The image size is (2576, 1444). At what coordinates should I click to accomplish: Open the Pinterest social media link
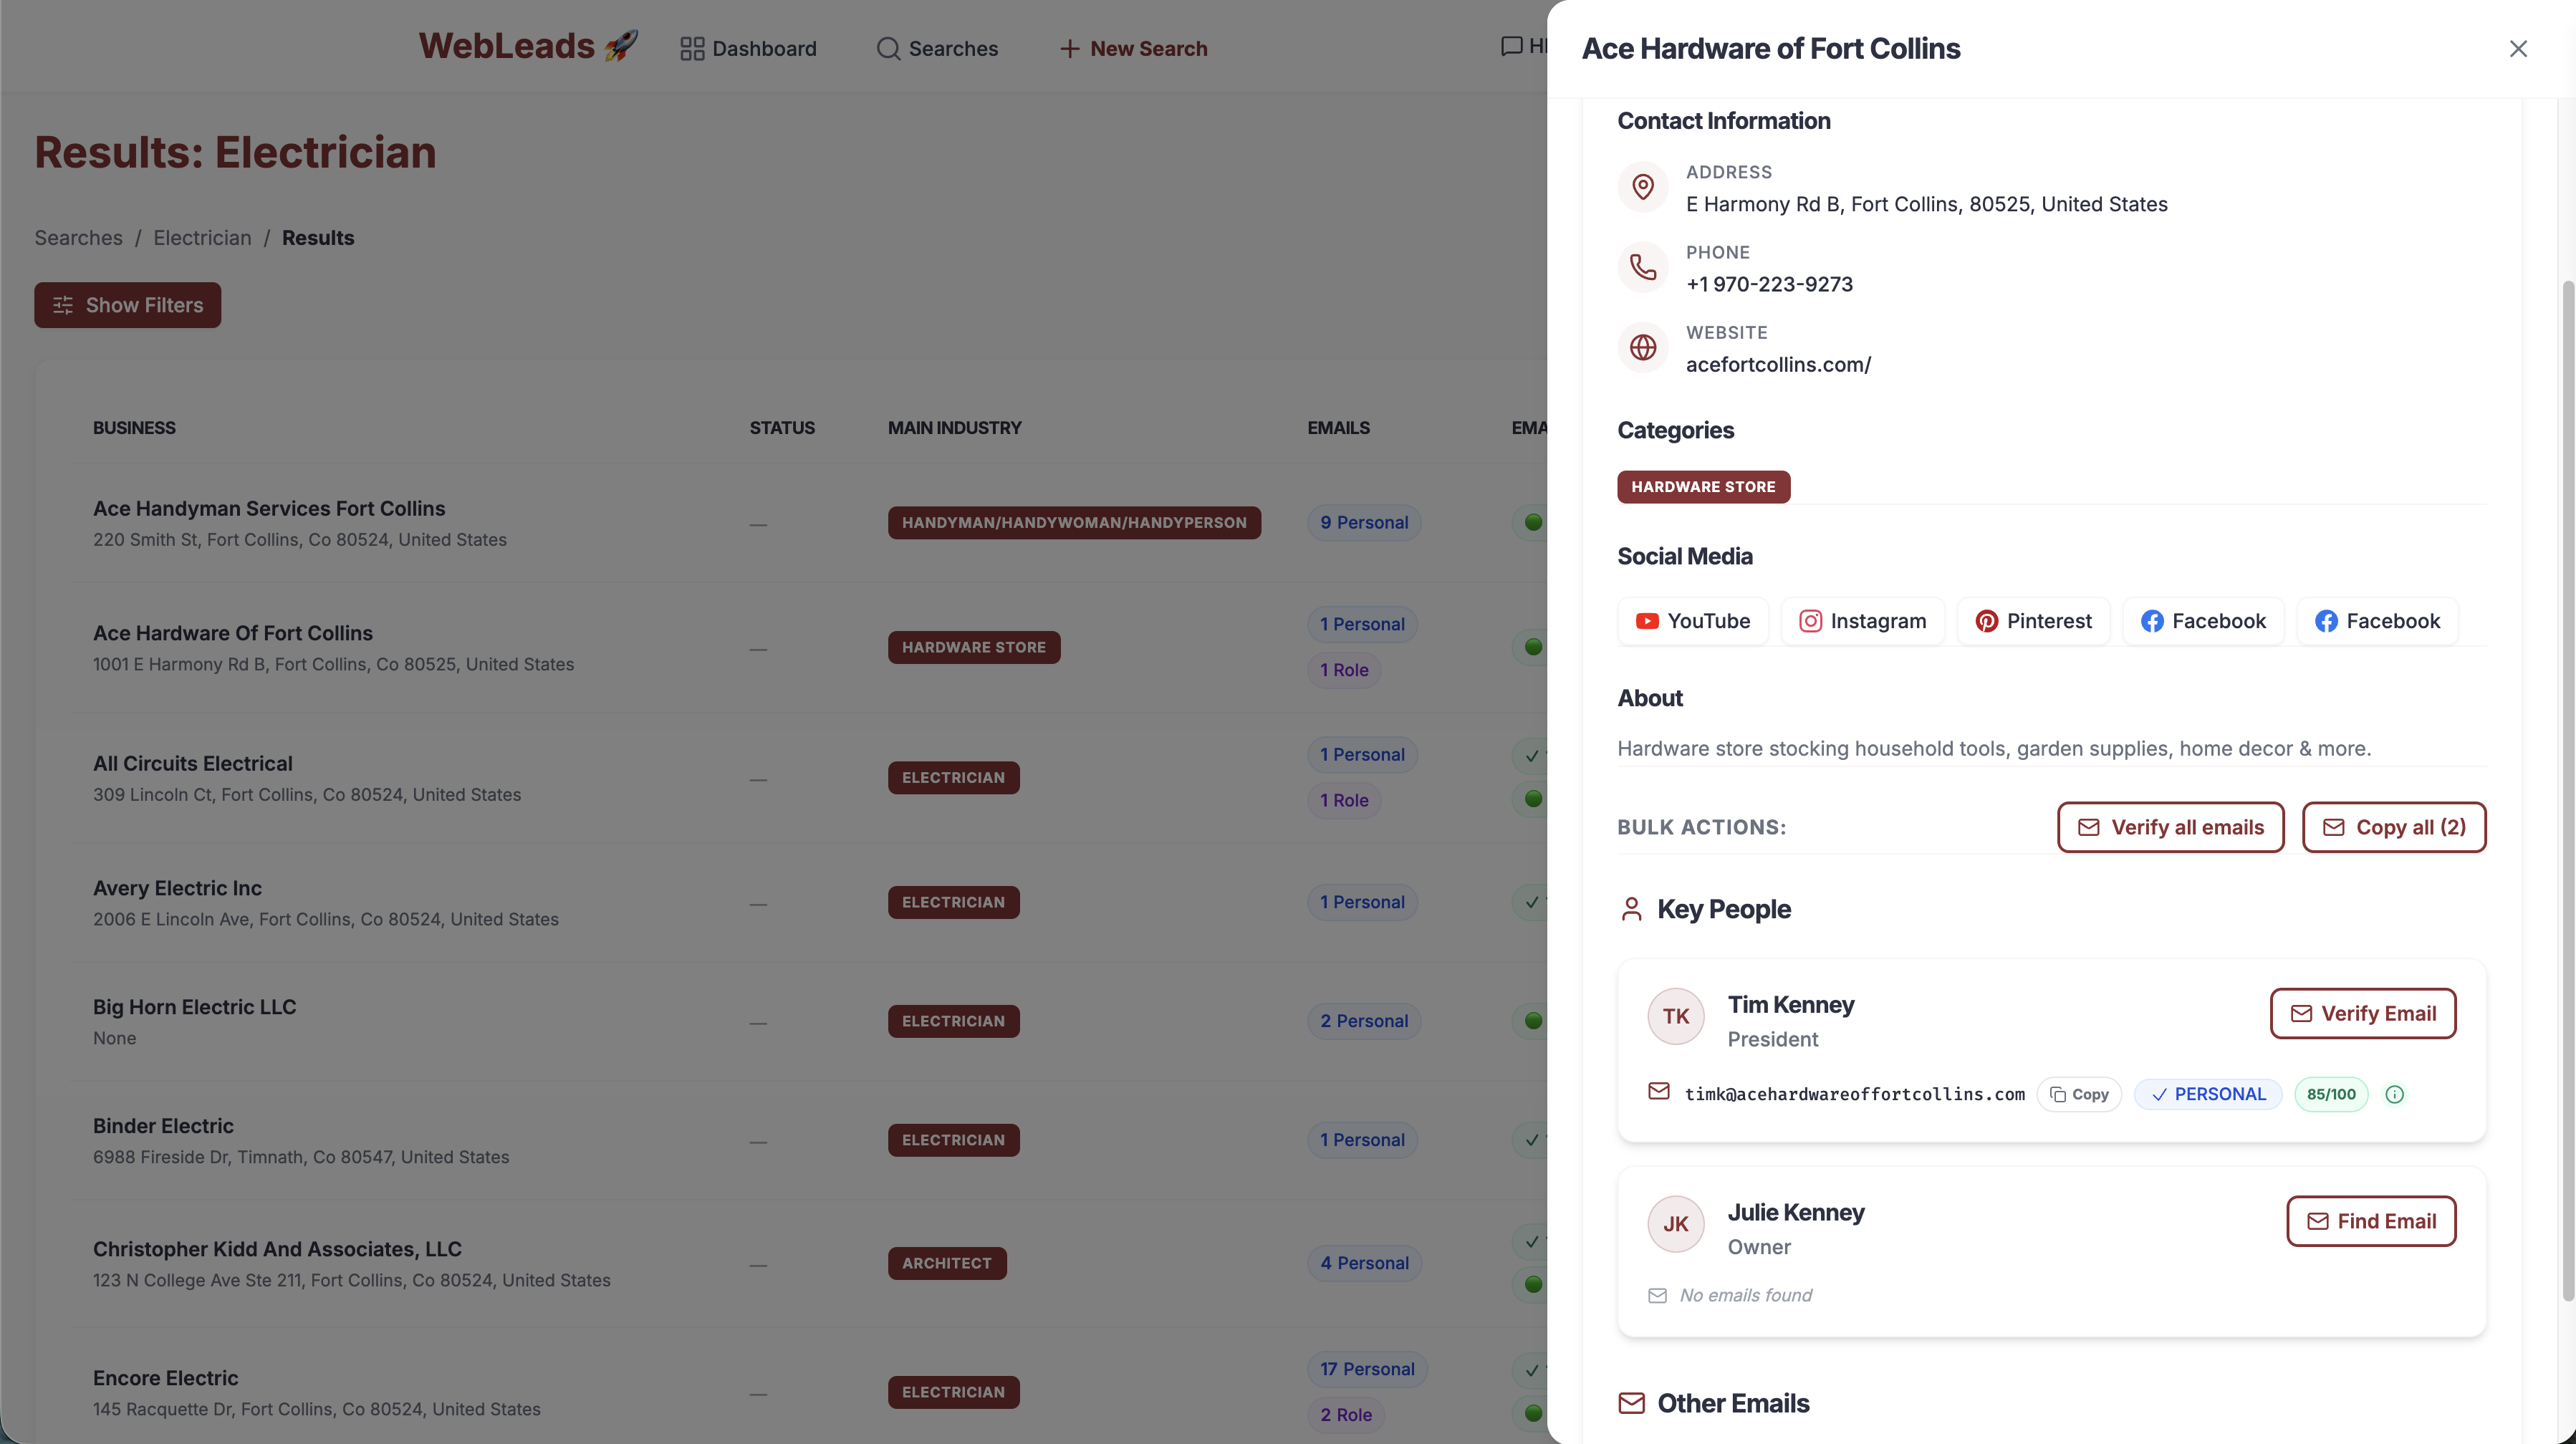pos(2033,621)
